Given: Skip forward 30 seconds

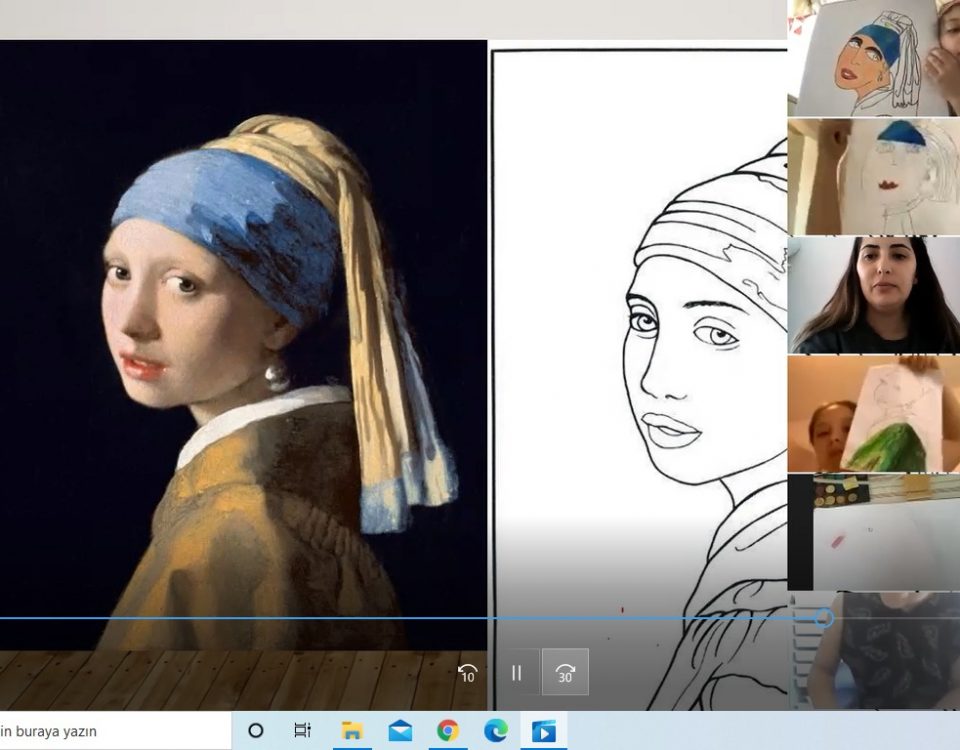Looking at the screenshot, I should click(565, 673).
